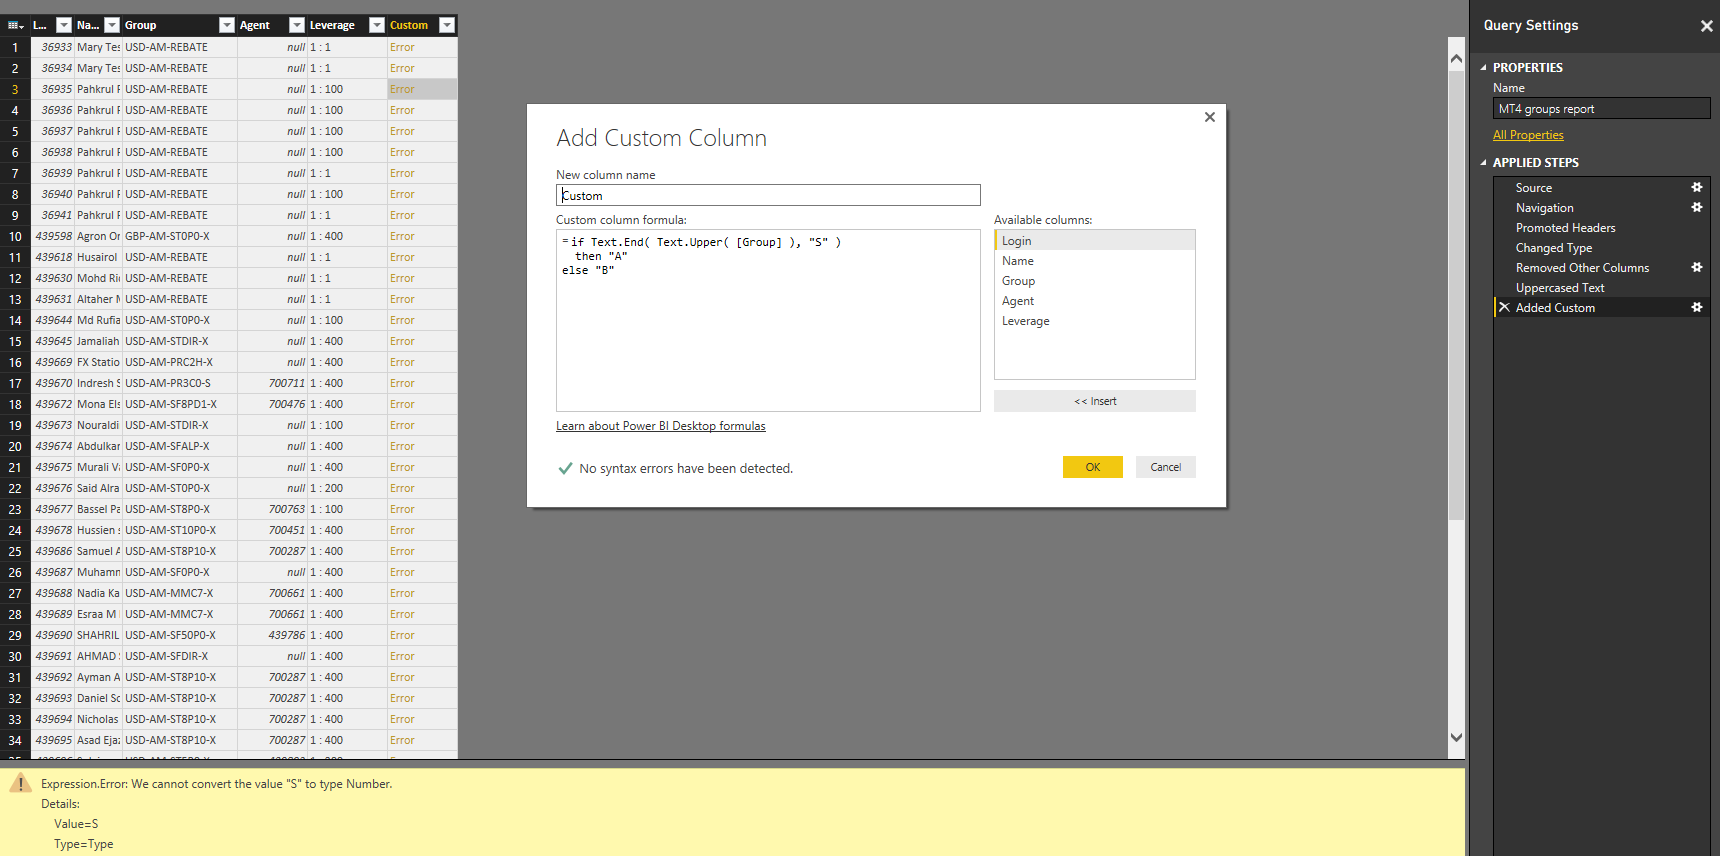Select Leverage in Available columns
The height and width of the screenshot is (856, 1720).
[x=1095, y=321]
